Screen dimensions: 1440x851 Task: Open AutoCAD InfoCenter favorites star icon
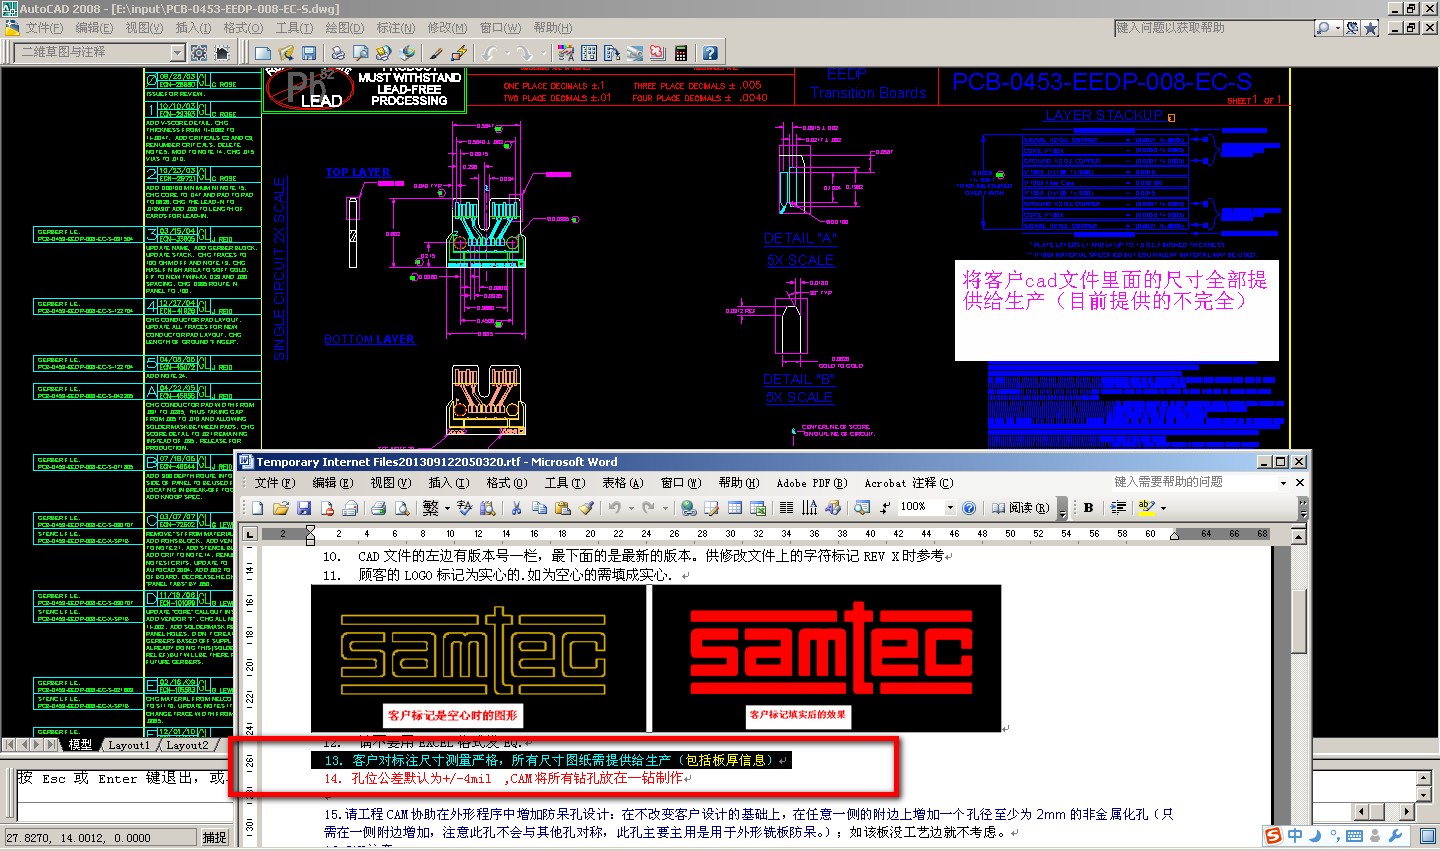point(1371,28)
